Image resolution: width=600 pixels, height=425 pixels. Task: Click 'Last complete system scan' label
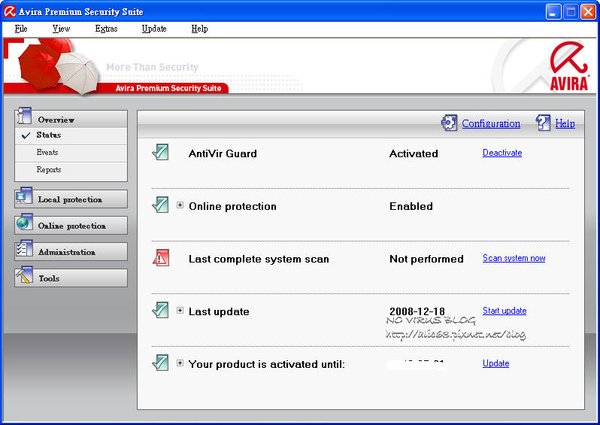[259, 259]
